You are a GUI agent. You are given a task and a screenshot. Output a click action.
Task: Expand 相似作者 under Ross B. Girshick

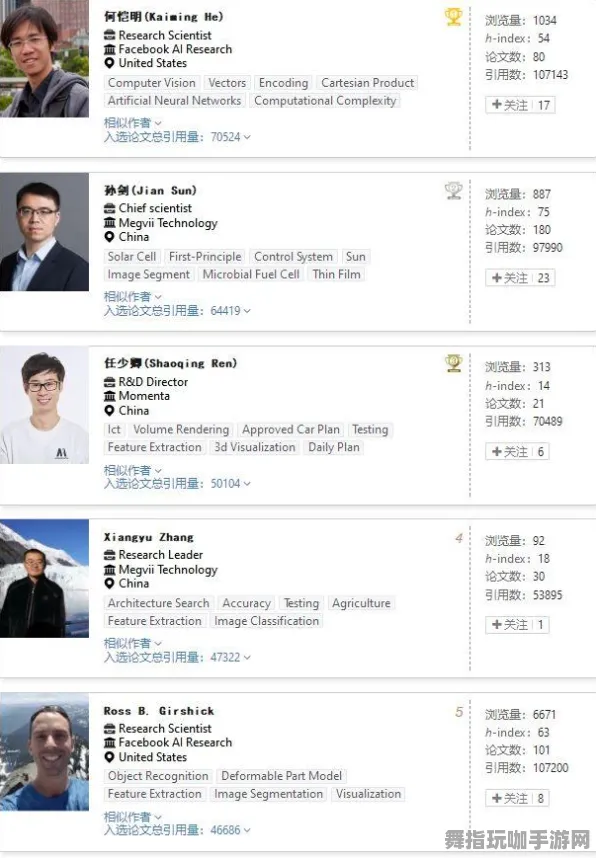(130, 817)
